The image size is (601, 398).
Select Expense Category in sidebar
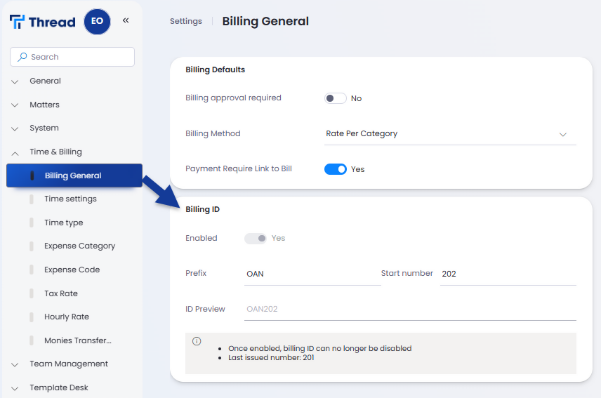[x=80, y=246]
